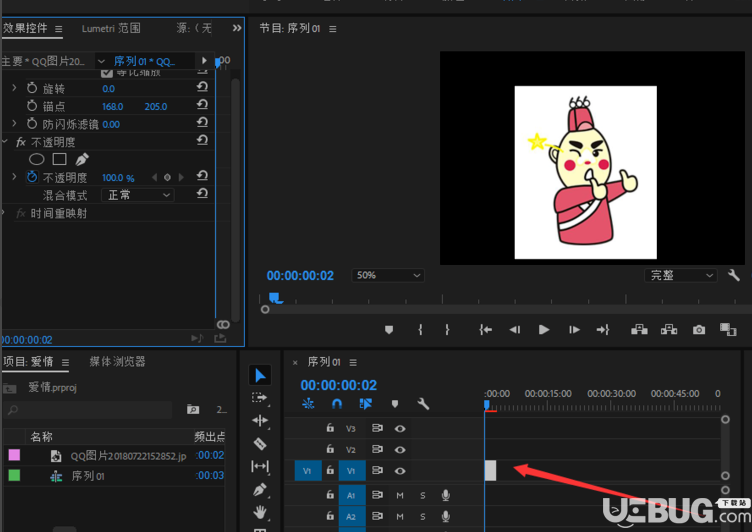
Task: Create ellipse opacity mask
Action: 36,159
